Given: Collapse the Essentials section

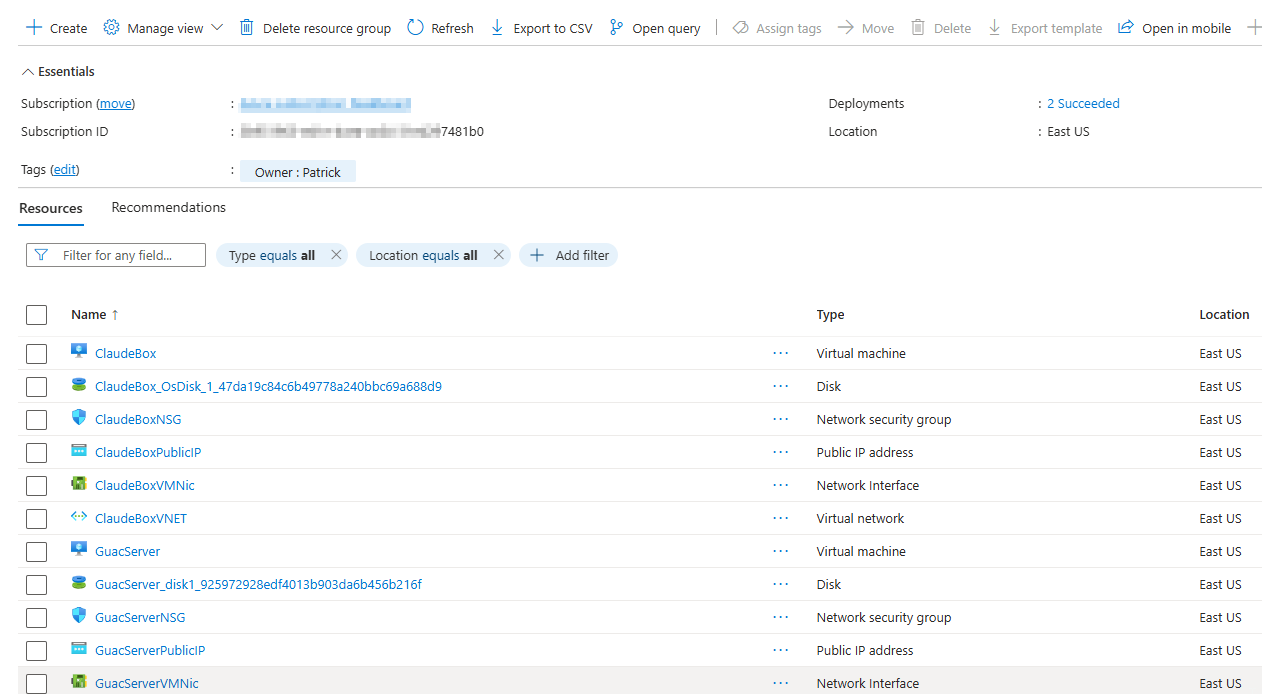Looking at the screenshot, I should pos(27,71).
